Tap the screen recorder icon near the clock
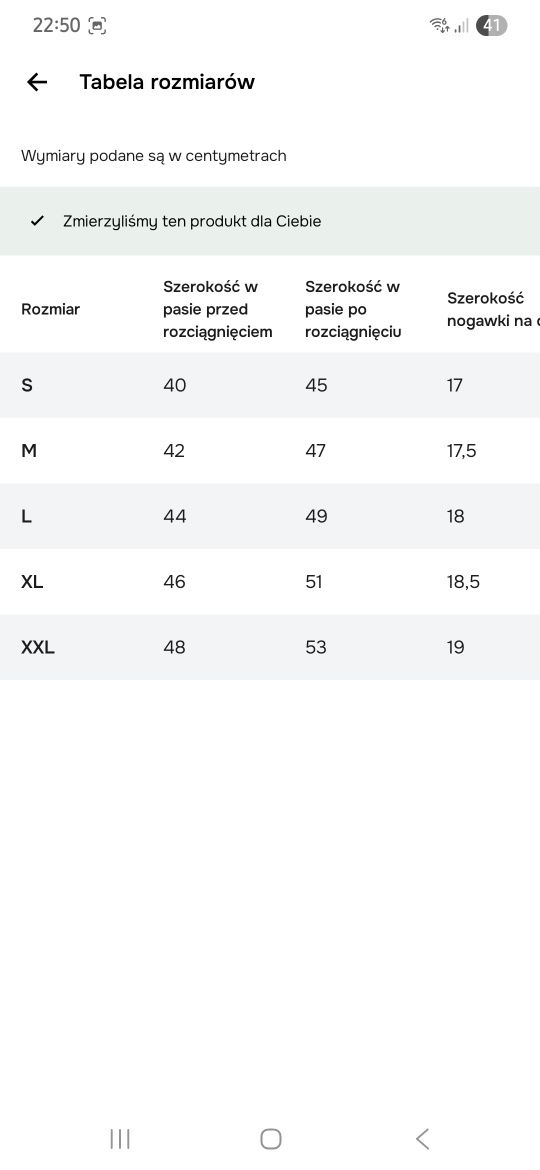This screenshot has height=1170, width=540. coord(97,25)
